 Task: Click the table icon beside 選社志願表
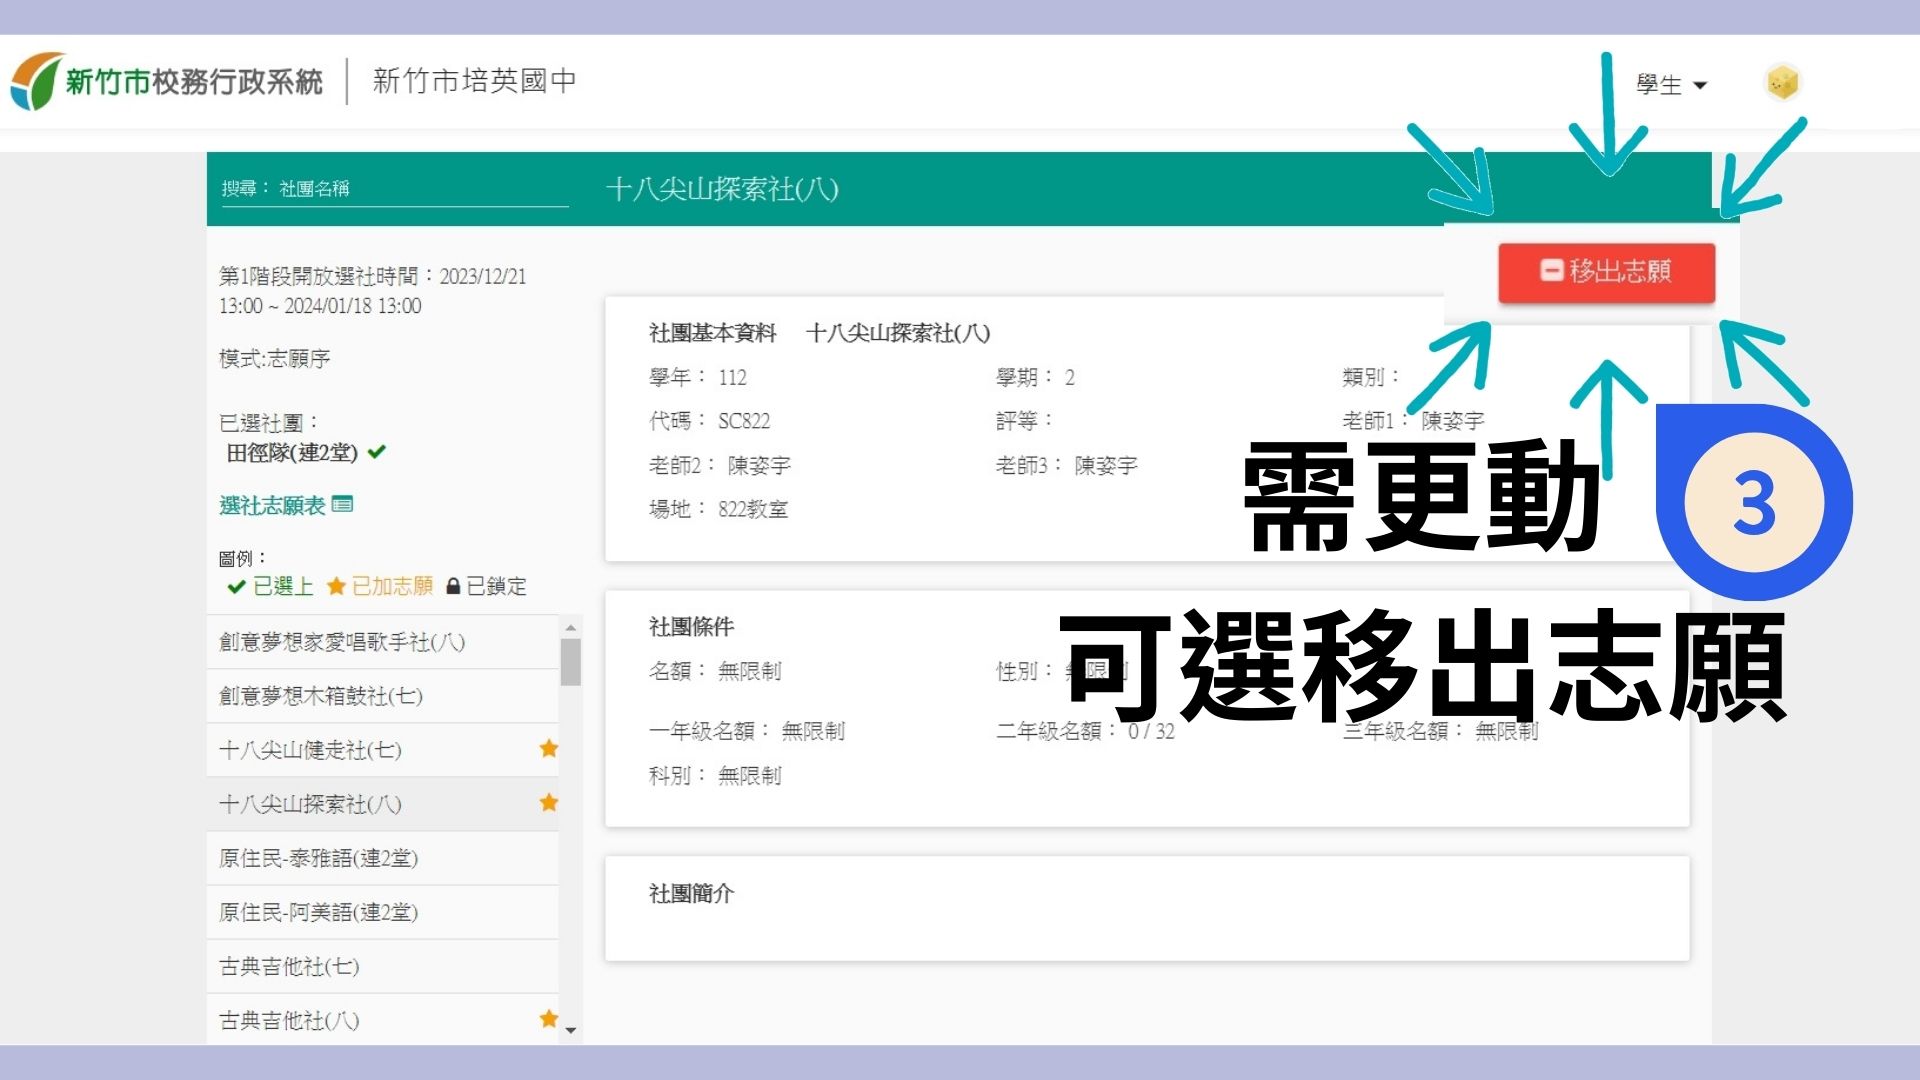tap(343, 505)
